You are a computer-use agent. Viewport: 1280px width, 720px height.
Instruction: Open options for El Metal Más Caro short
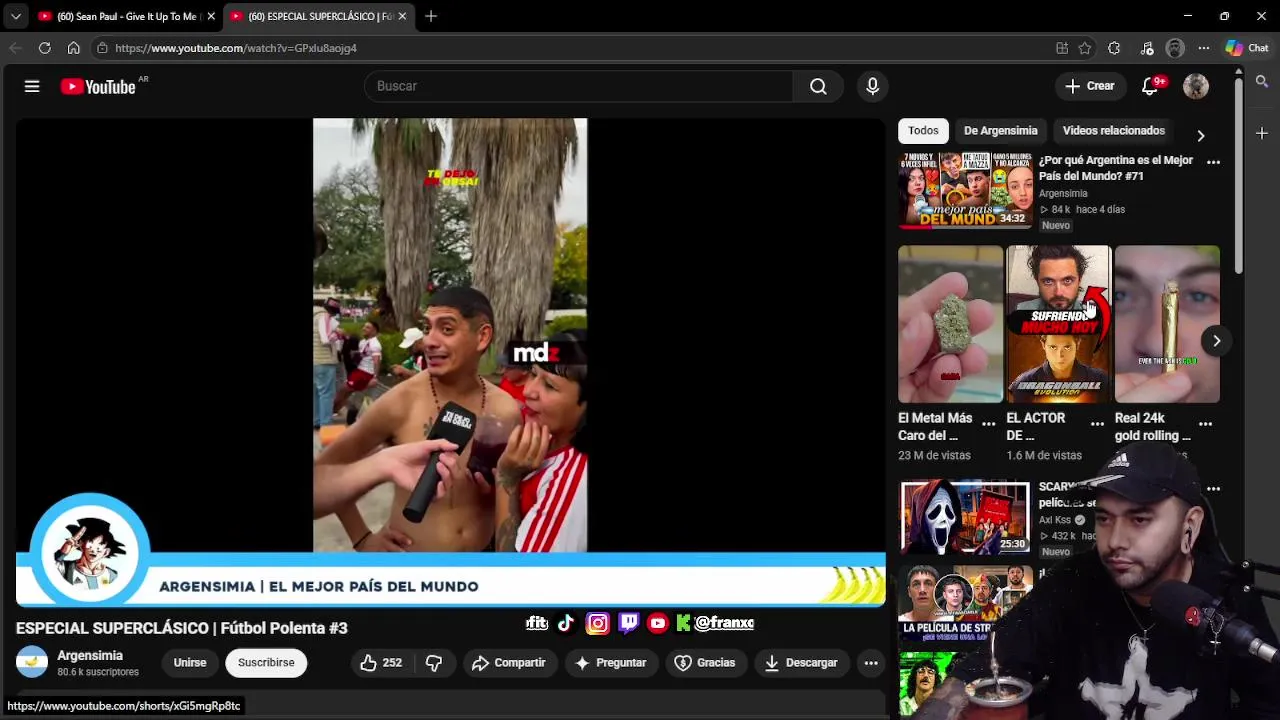pos(989,424)
